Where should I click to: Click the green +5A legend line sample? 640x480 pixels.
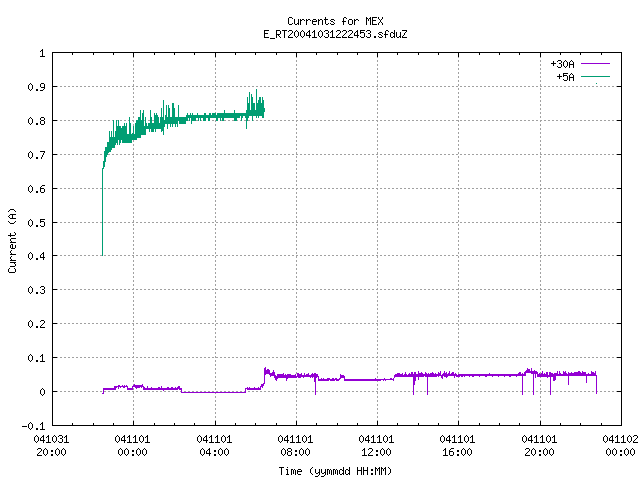tap(596, 76)
